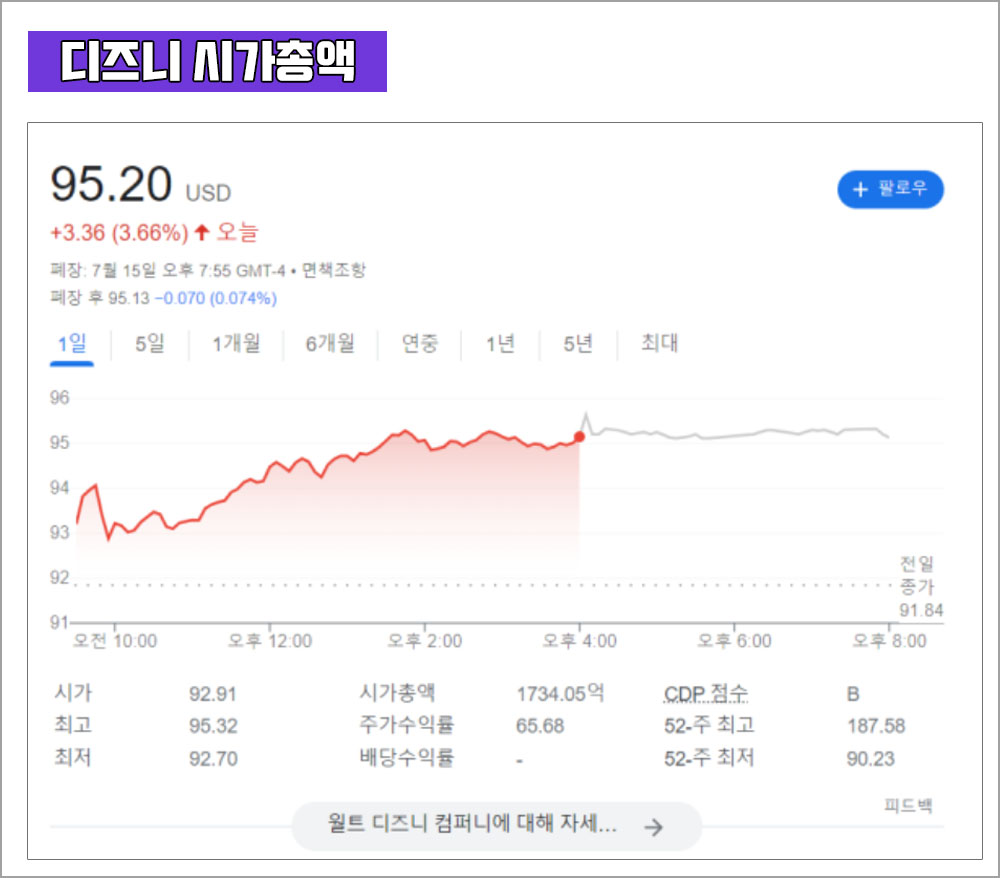Switch to the 6개월 chart range tab

330,344
